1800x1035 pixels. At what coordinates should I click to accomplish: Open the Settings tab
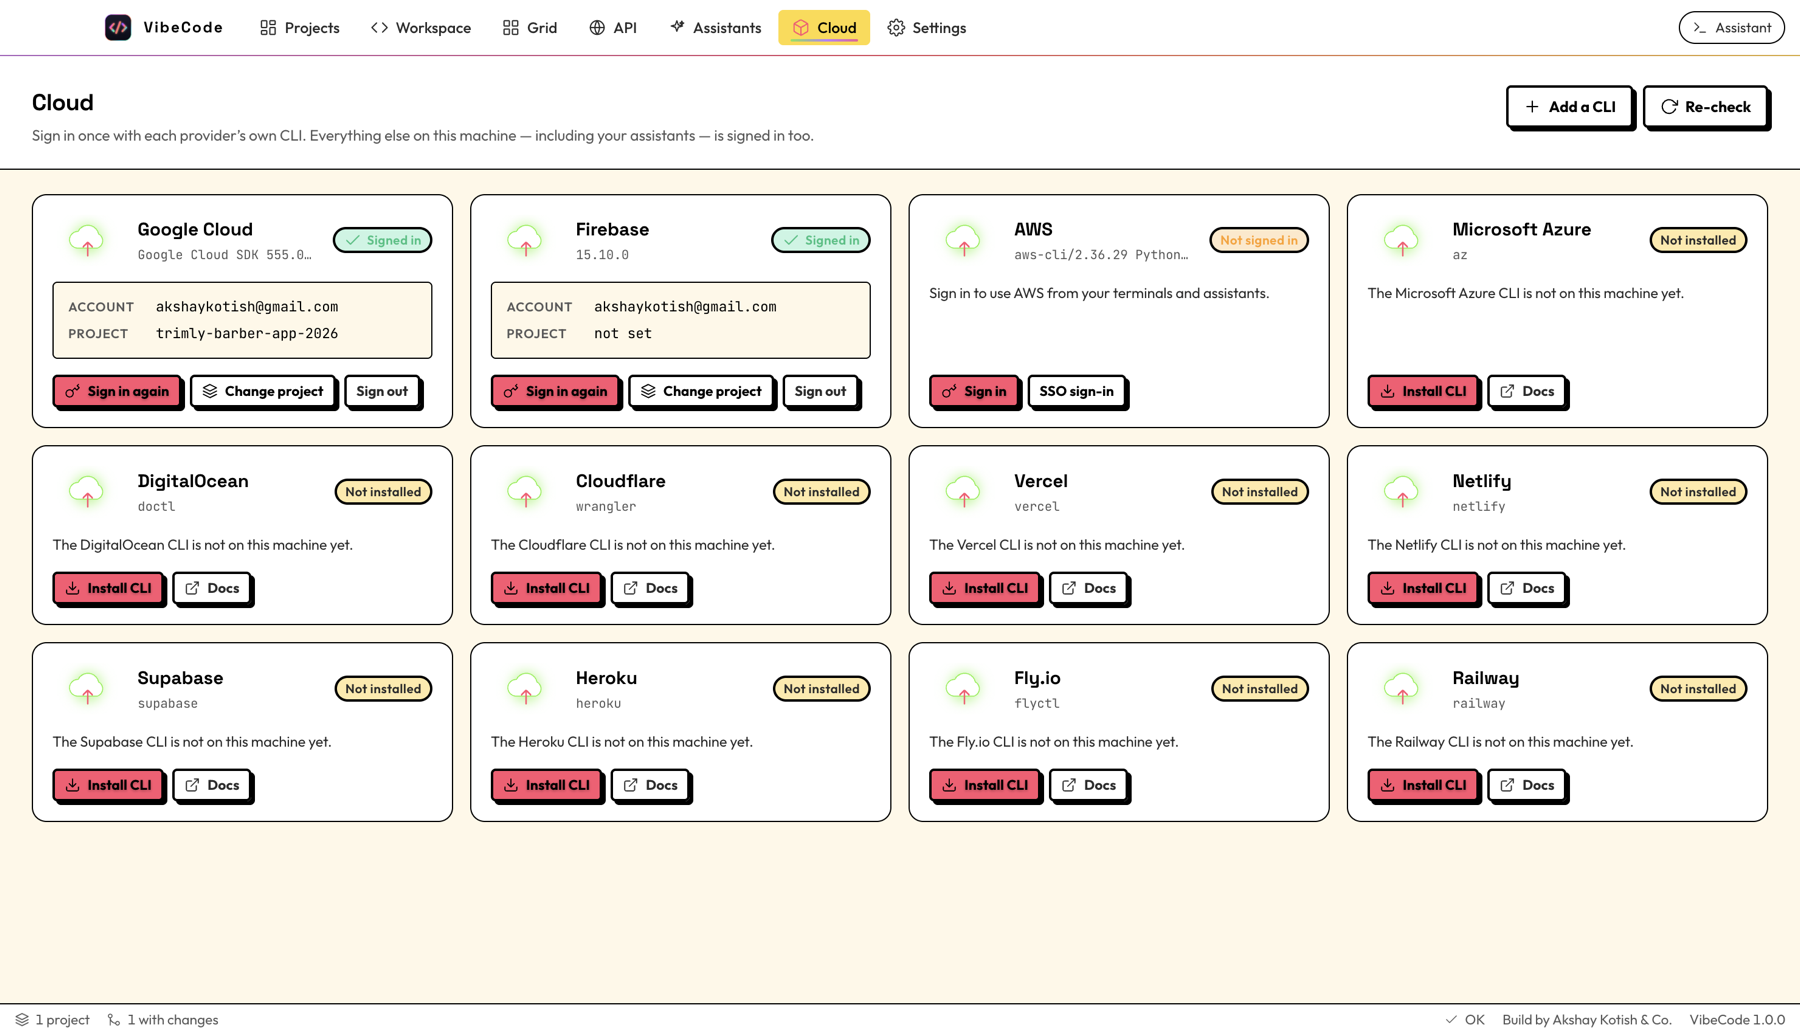point(927,27)
